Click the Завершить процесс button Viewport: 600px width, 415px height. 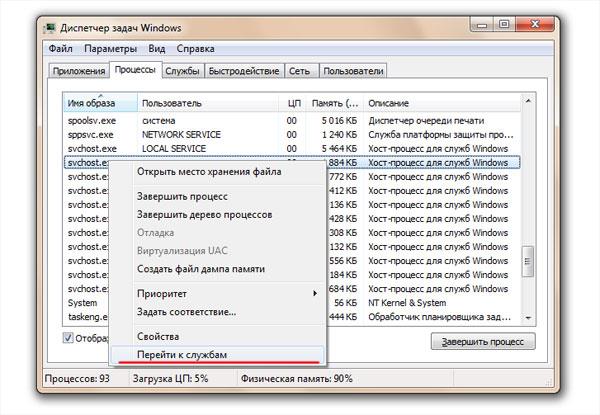483,341
